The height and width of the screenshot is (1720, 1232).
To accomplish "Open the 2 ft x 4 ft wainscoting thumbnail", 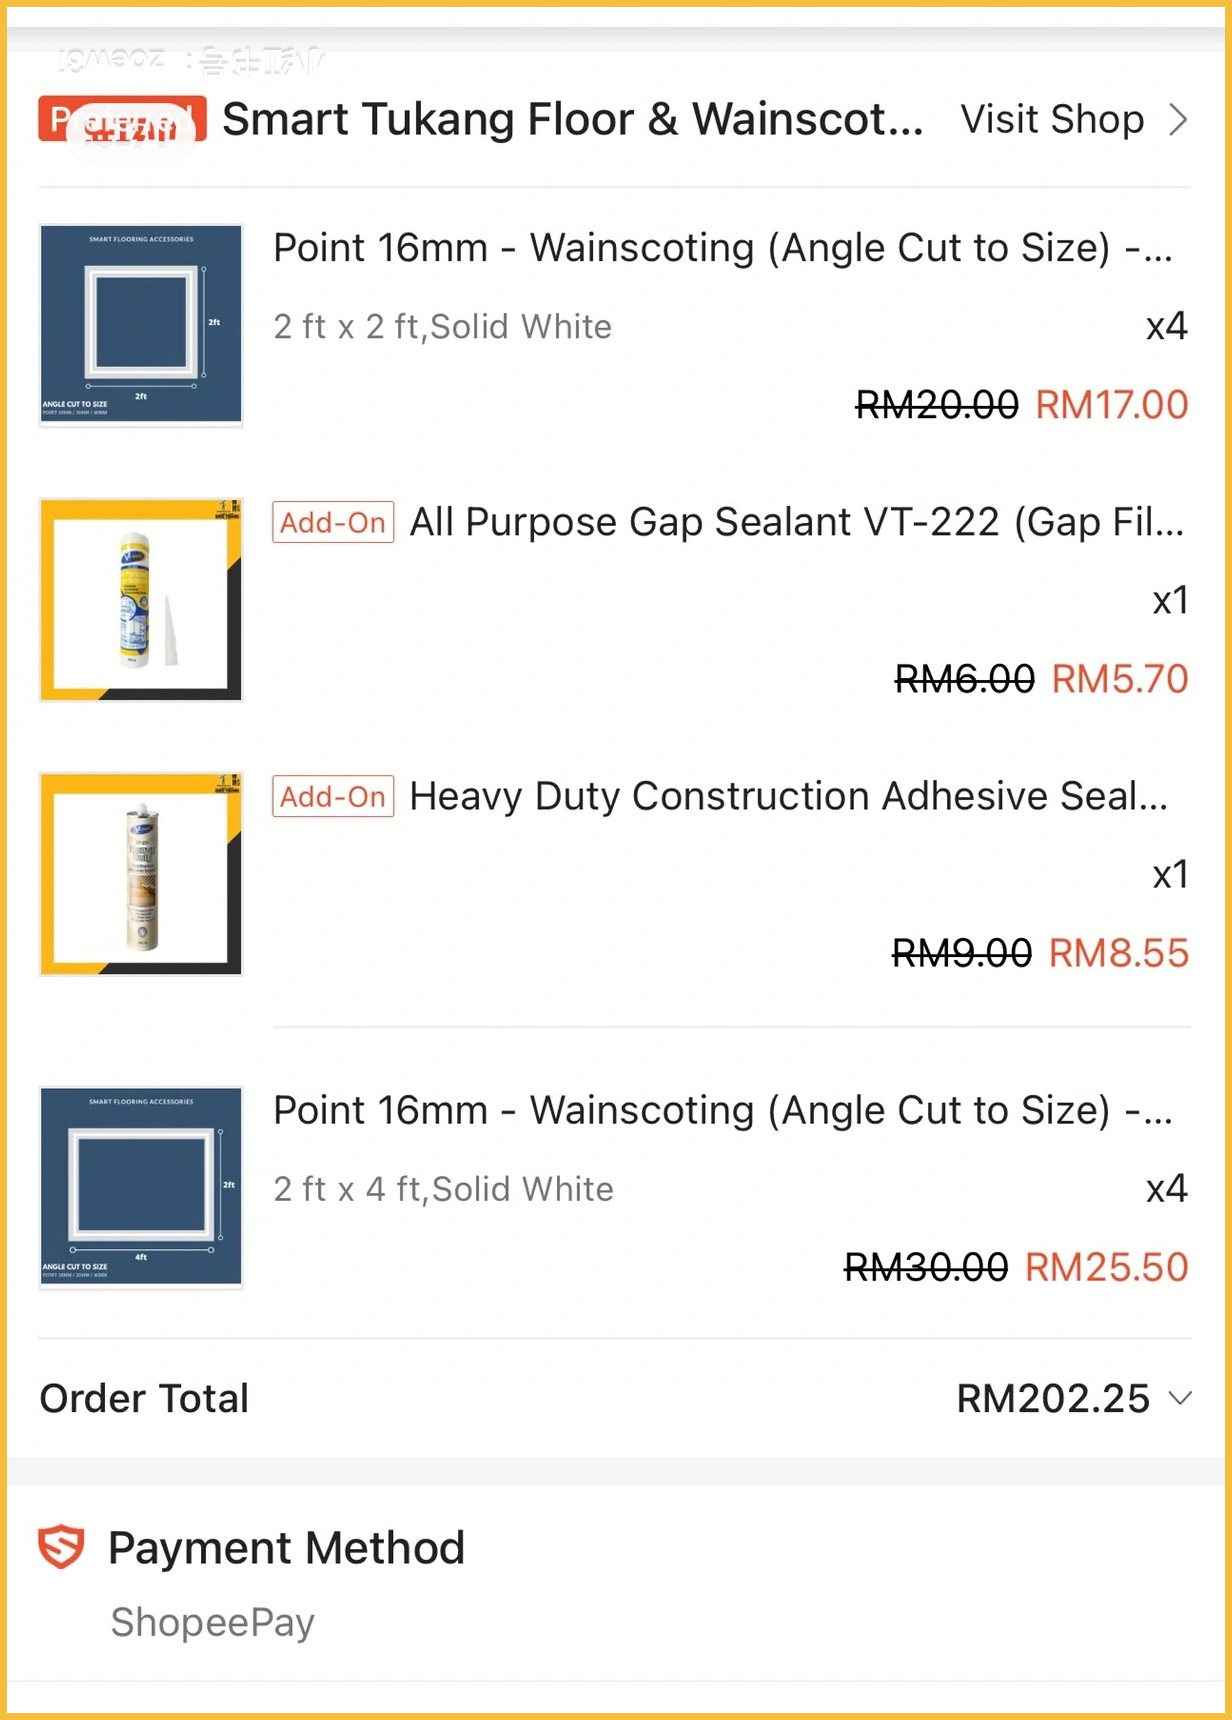I will coord(141,1187).
